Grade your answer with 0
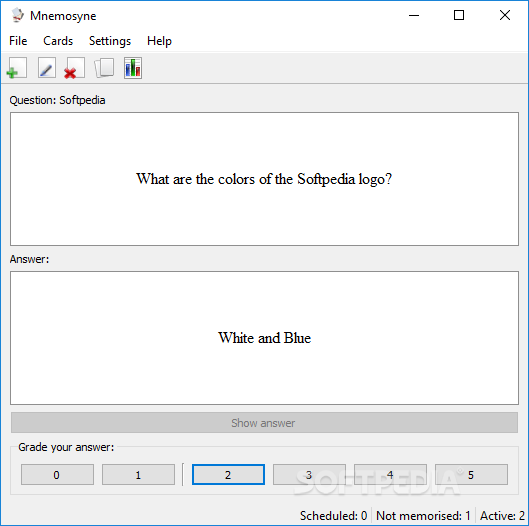 (x=57, y=475)
